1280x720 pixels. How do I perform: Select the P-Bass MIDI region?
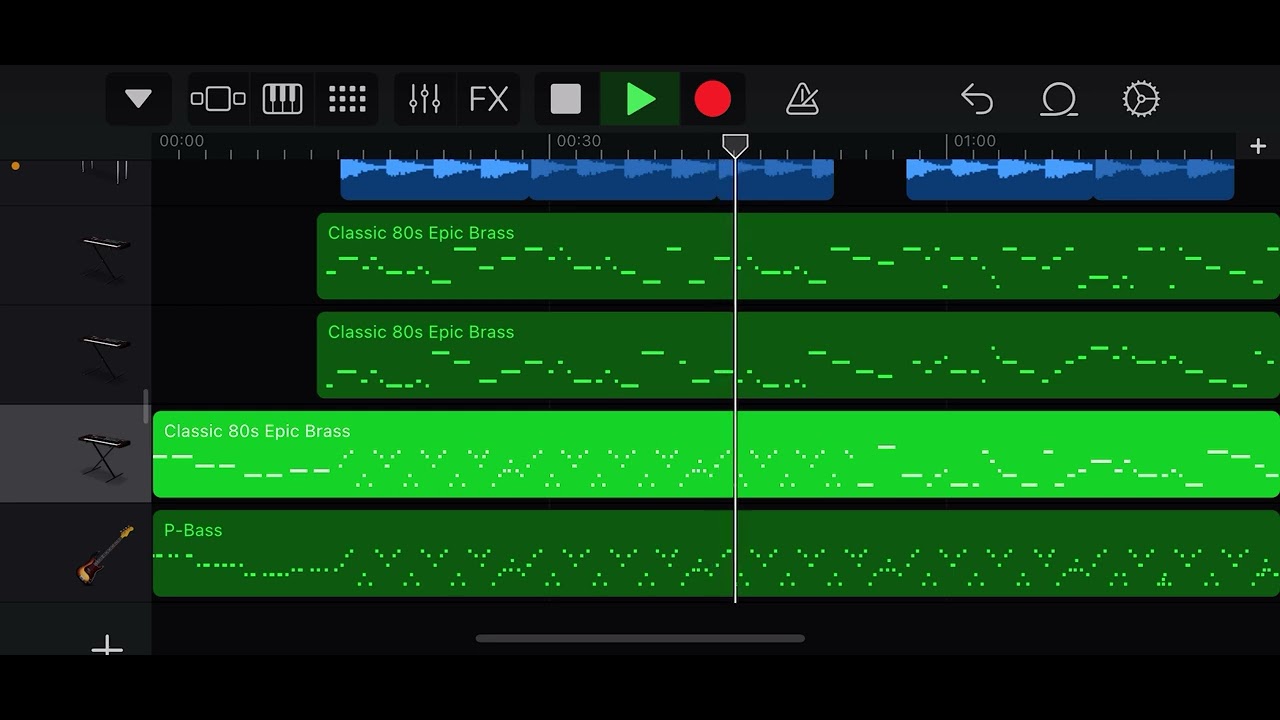pos(716,554)
